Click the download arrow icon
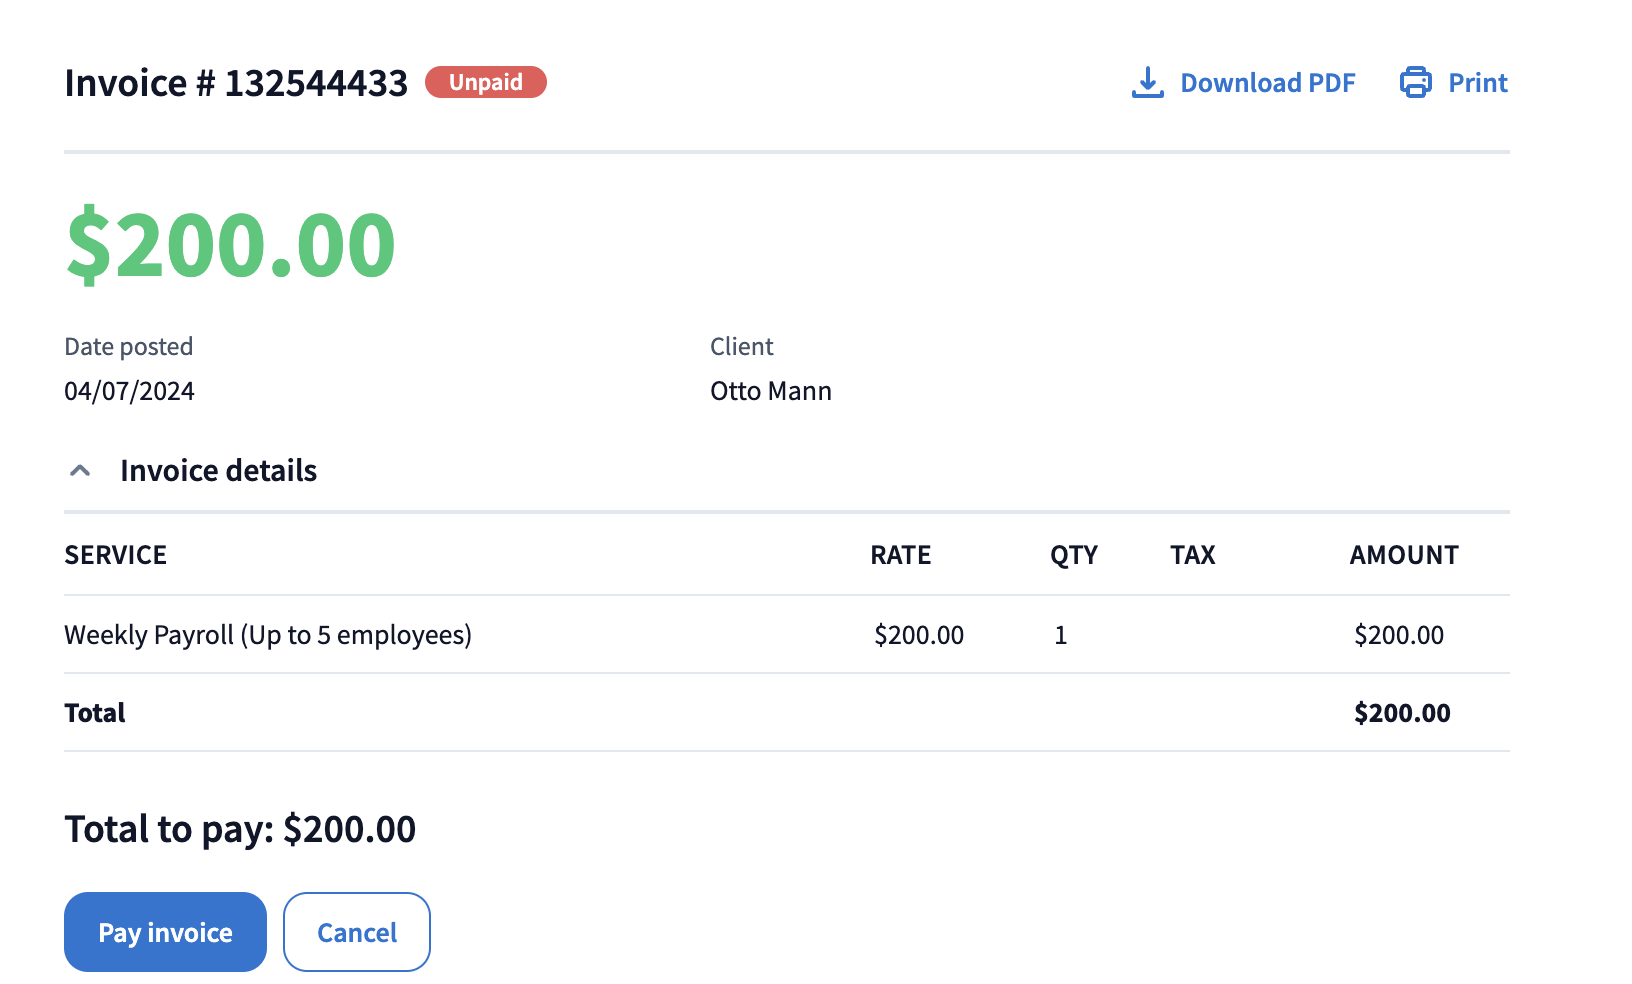1632x984 pixels. coord(1147,83)
